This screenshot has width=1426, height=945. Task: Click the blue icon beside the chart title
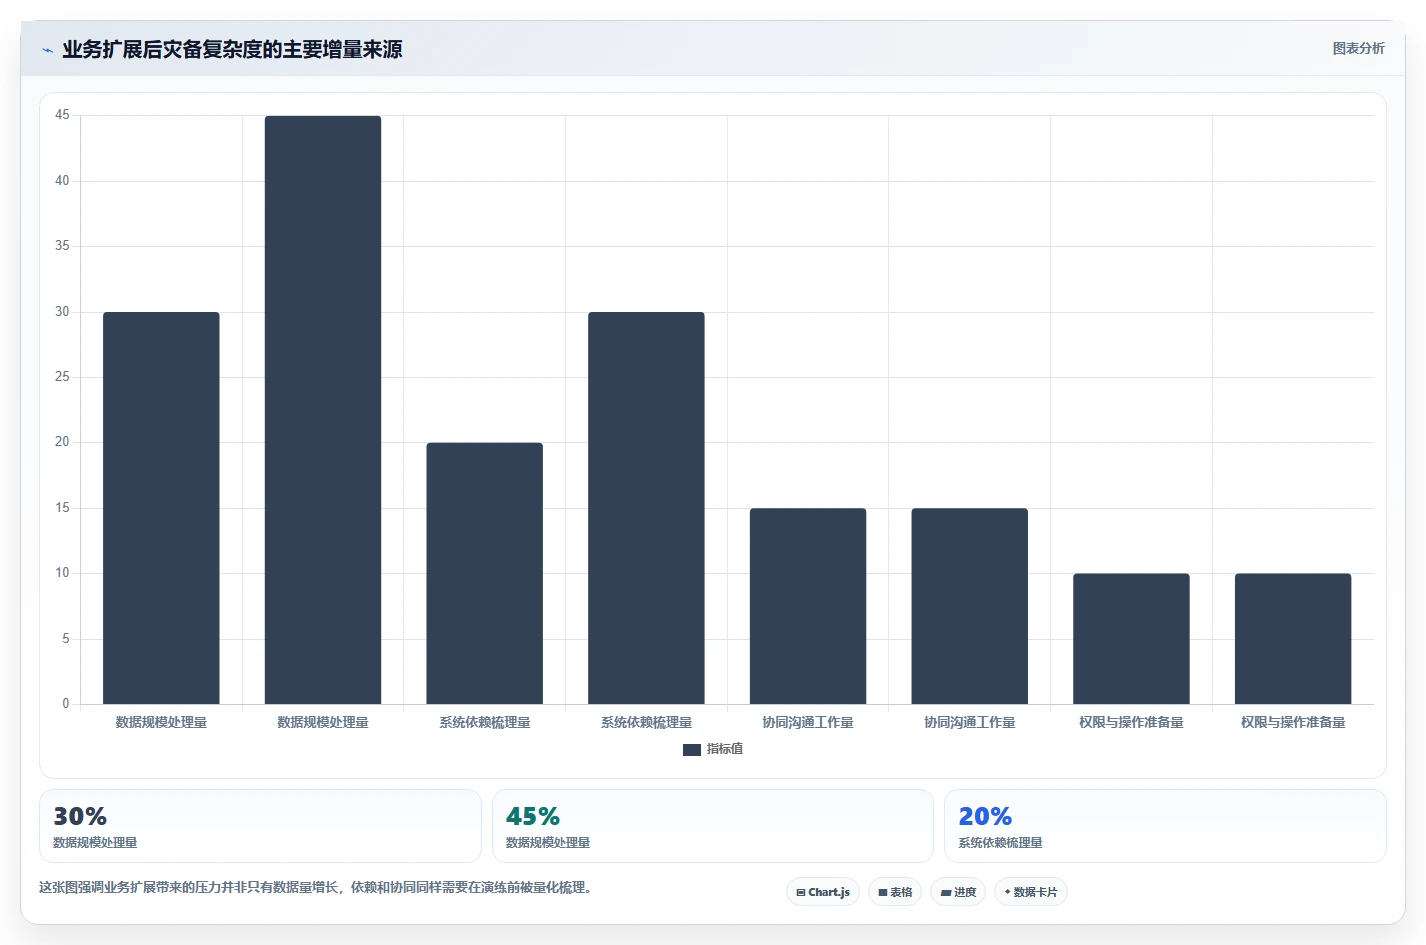(x=47, y=50)
